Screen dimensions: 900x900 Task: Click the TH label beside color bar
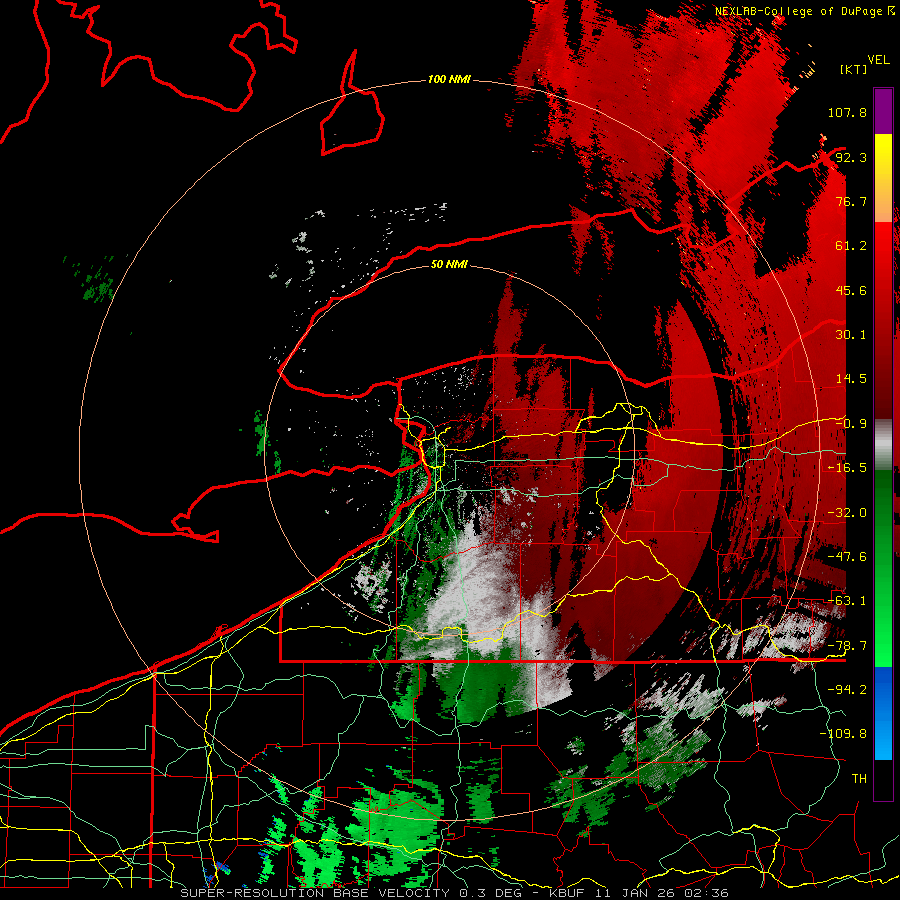tap(859, 779)
